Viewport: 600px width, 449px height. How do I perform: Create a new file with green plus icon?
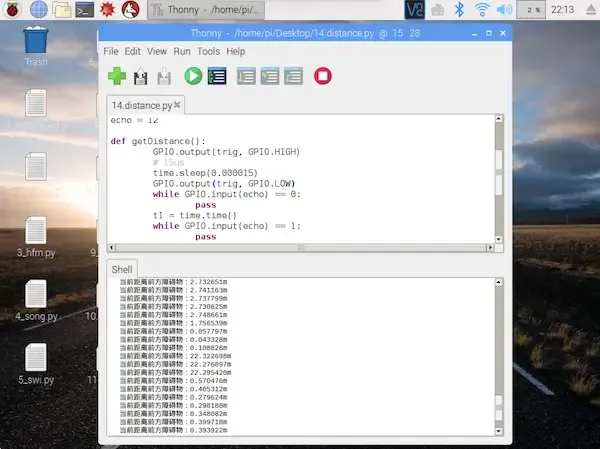(117, 76)
